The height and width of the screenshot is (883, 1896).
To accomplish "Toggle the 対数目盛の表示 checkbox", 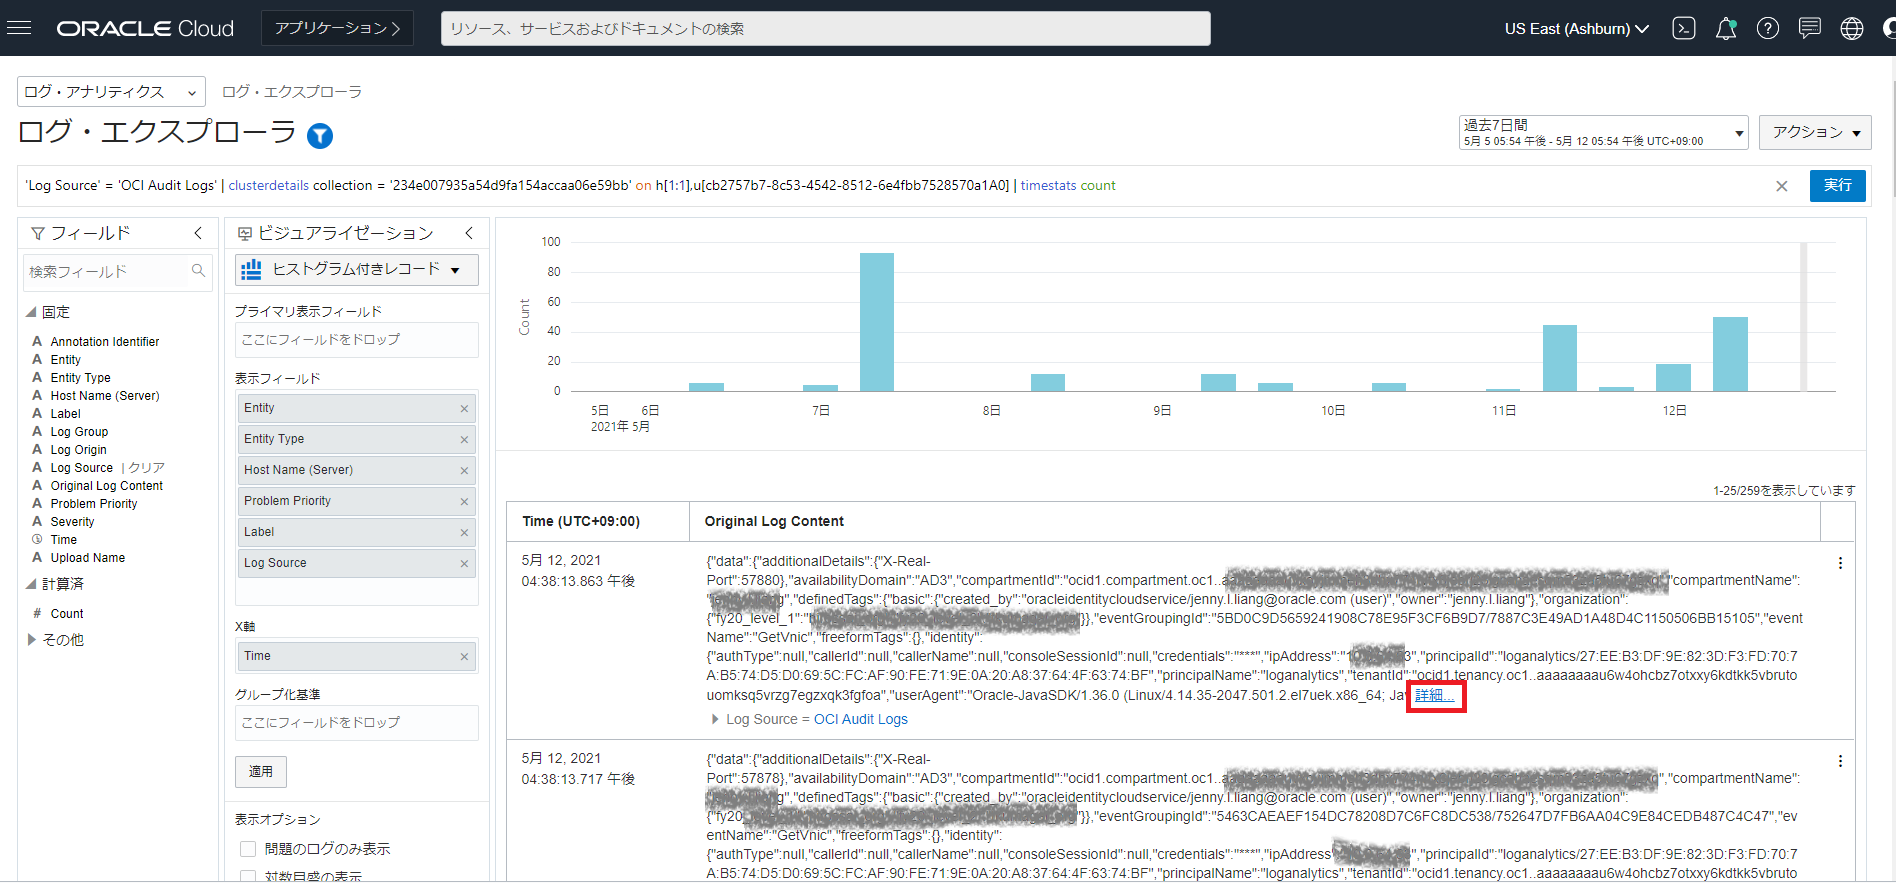I will click(x=248, y=876).
